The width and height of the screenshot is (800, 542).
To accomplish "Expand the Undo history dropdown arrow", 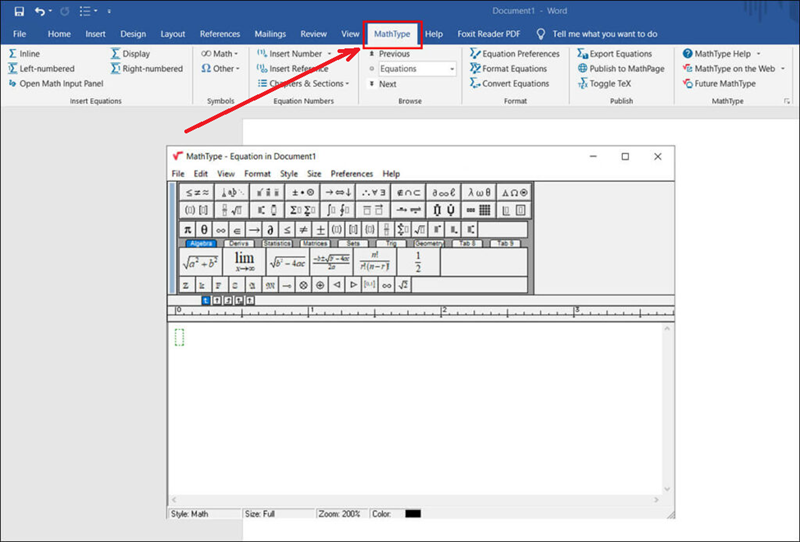I will pos(51,11).
